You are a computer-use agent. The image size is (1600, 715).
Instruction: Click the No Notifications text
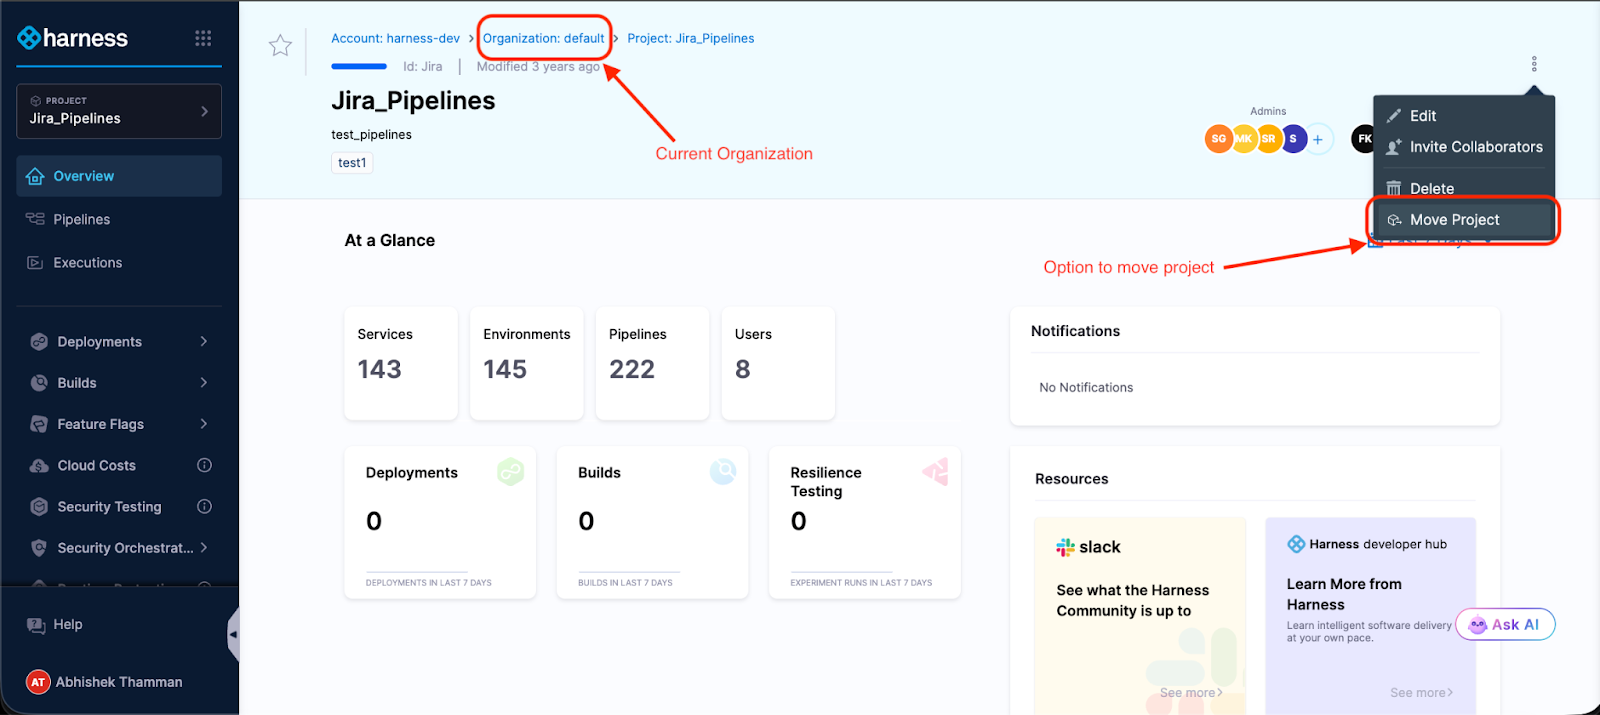[x=1086, y=388]
